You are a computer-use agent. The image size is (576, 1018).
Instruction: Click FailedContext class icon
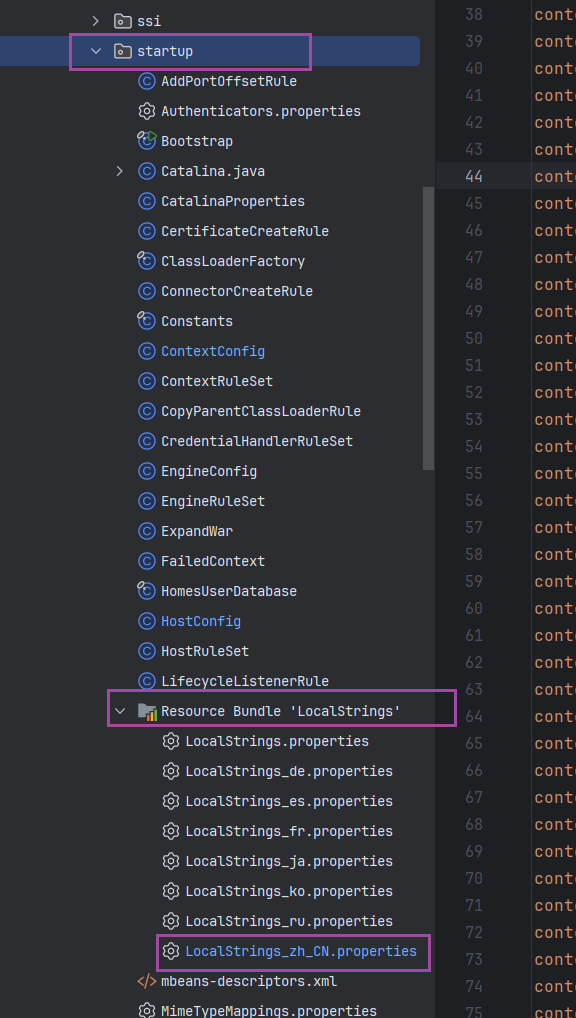click(147, 561)
